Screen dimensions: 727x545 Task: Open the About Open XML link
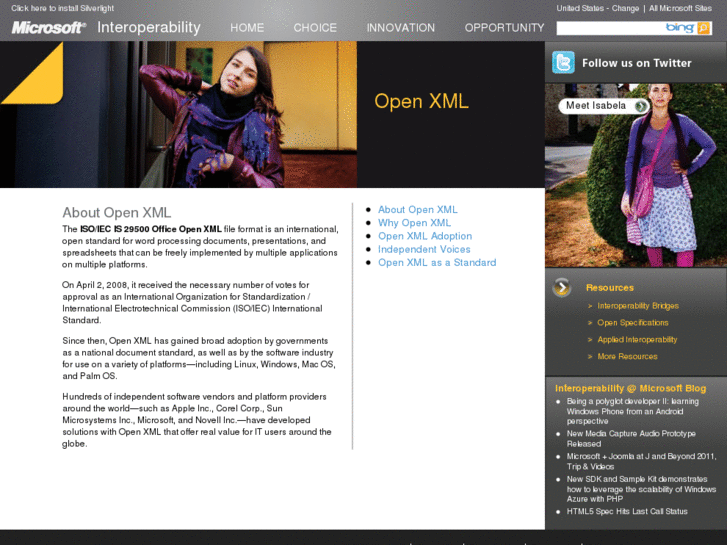pyautogui.click(x=418, y=210)
